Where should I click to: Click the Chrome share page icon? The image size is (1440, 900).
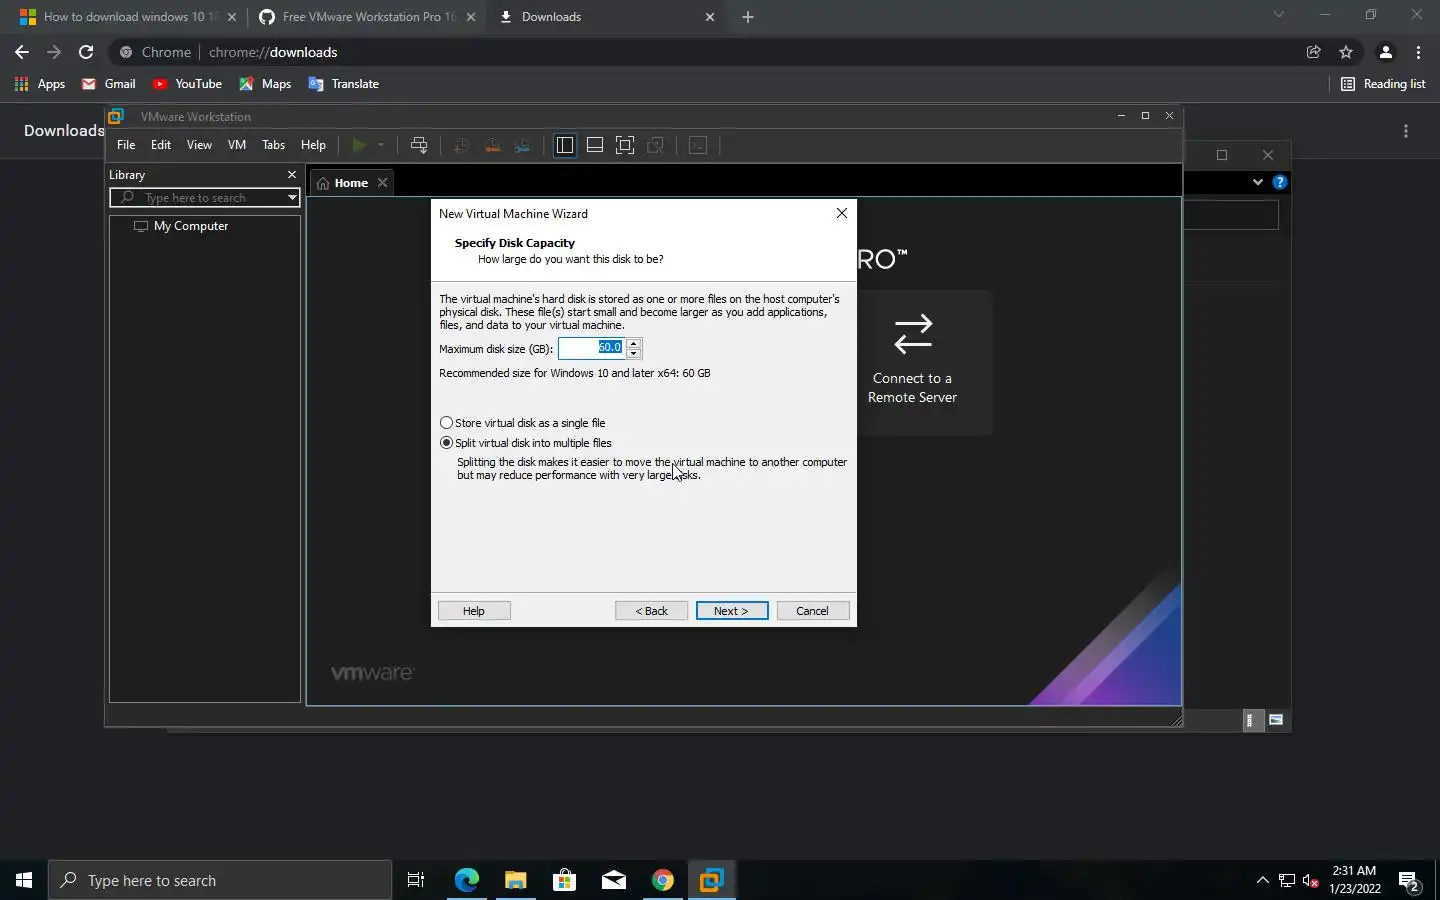1314,52
